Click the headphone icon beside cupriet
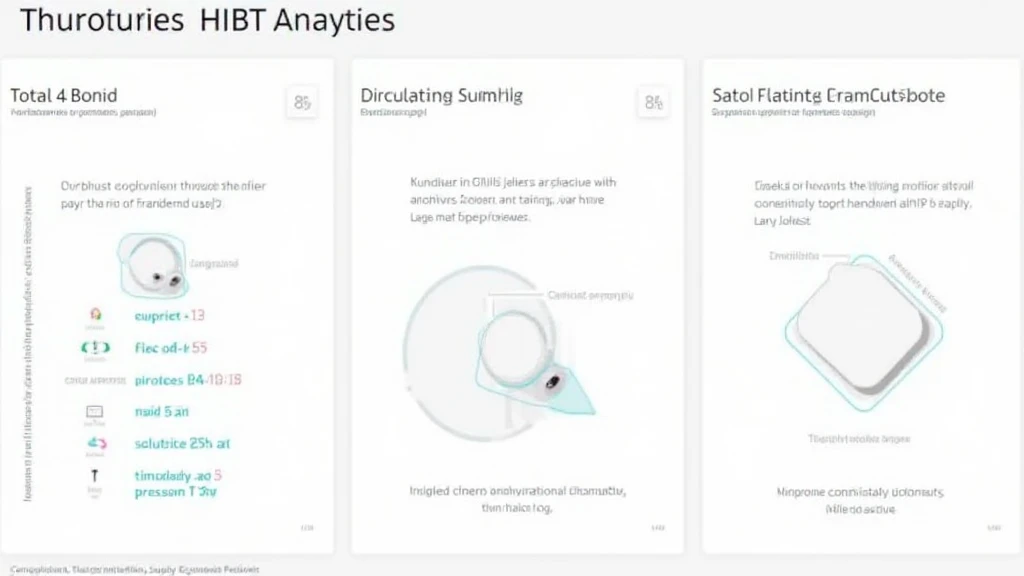1024x576 pixels. click(x=96, y=315)
